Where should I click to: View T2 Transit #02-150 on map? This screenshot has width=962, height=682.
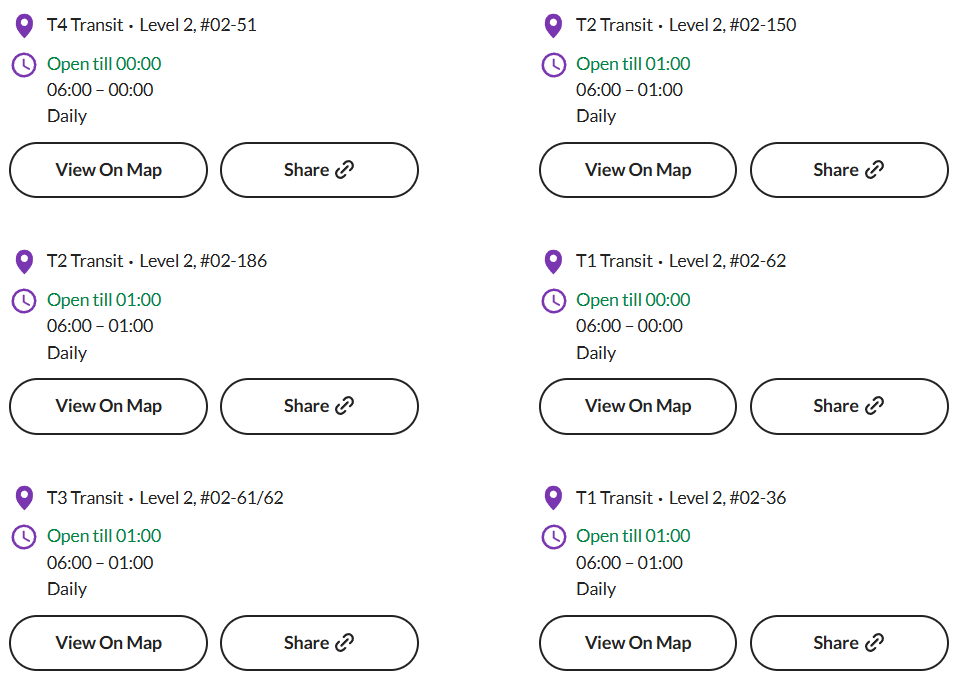click(638, 170)
